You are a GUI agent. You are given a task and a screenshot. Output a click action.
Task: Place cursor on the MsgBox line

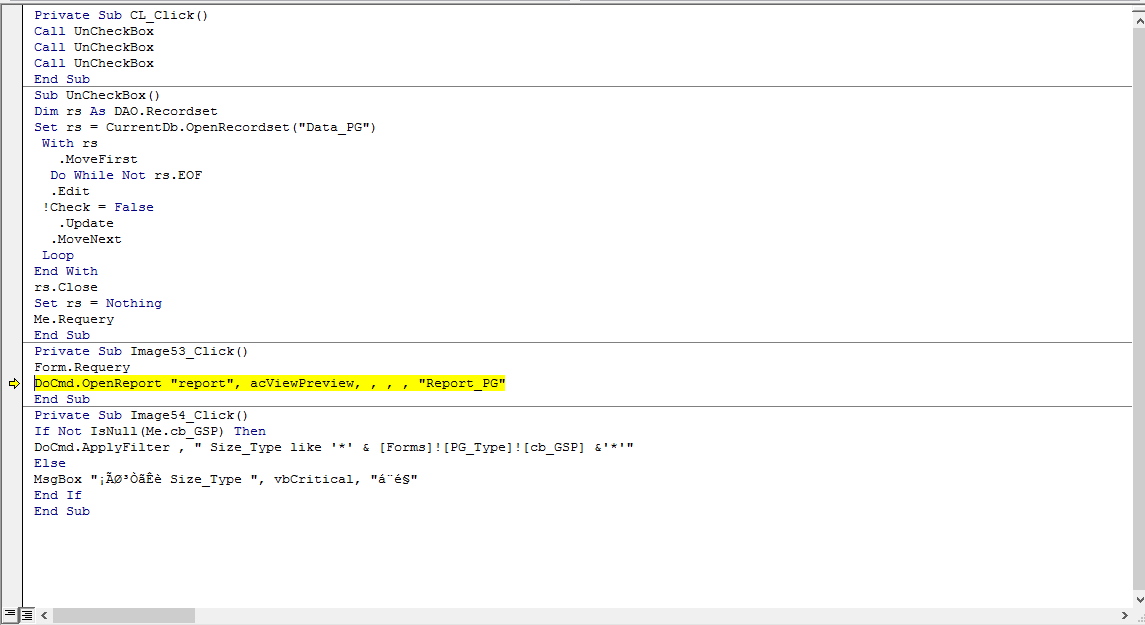click(226, 479)
